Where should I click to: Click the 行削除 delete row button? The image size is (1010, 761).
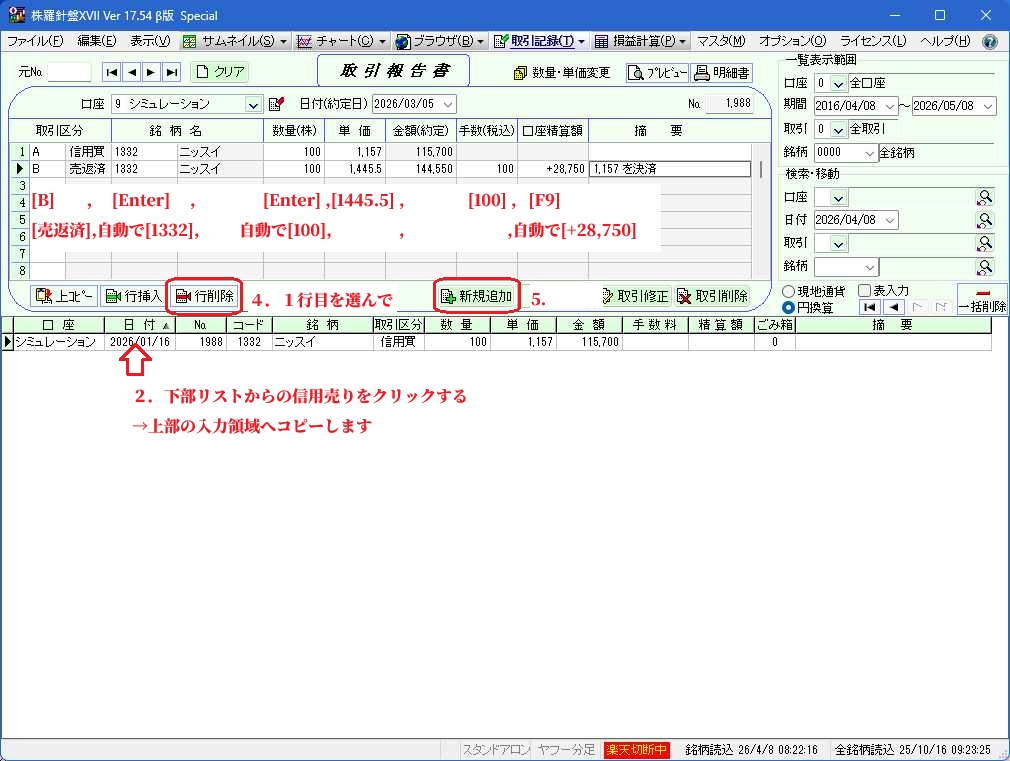205,296
